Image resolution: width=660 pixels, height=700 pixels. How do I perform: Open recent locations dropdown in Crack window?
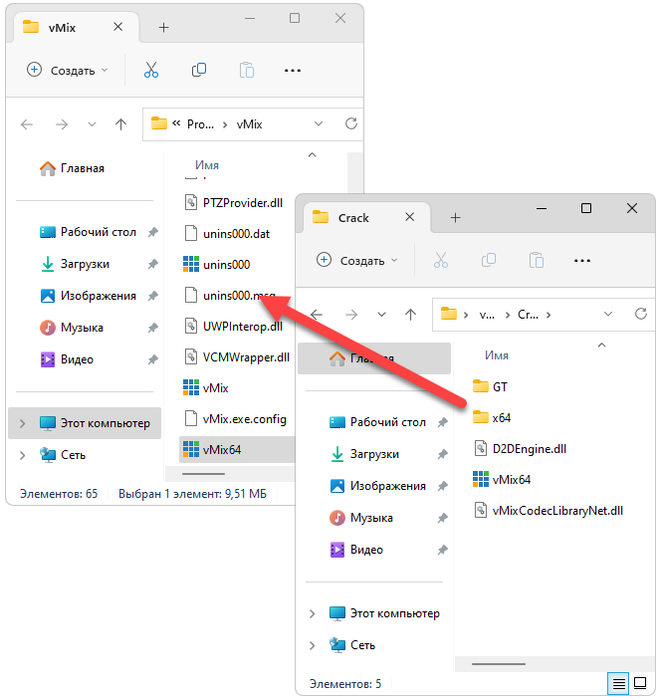tap(382, 314)
